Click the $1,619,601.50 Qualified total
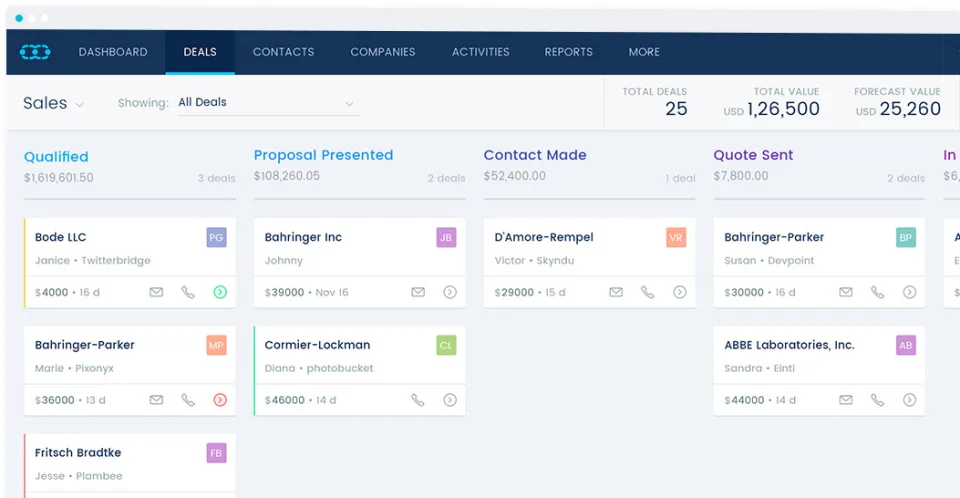 coord(59,178)
